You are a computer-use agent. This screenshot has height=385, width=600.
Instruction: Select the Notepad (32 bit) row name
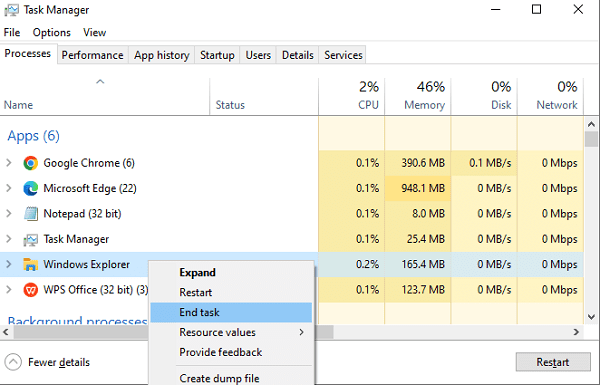coord(82,214)
